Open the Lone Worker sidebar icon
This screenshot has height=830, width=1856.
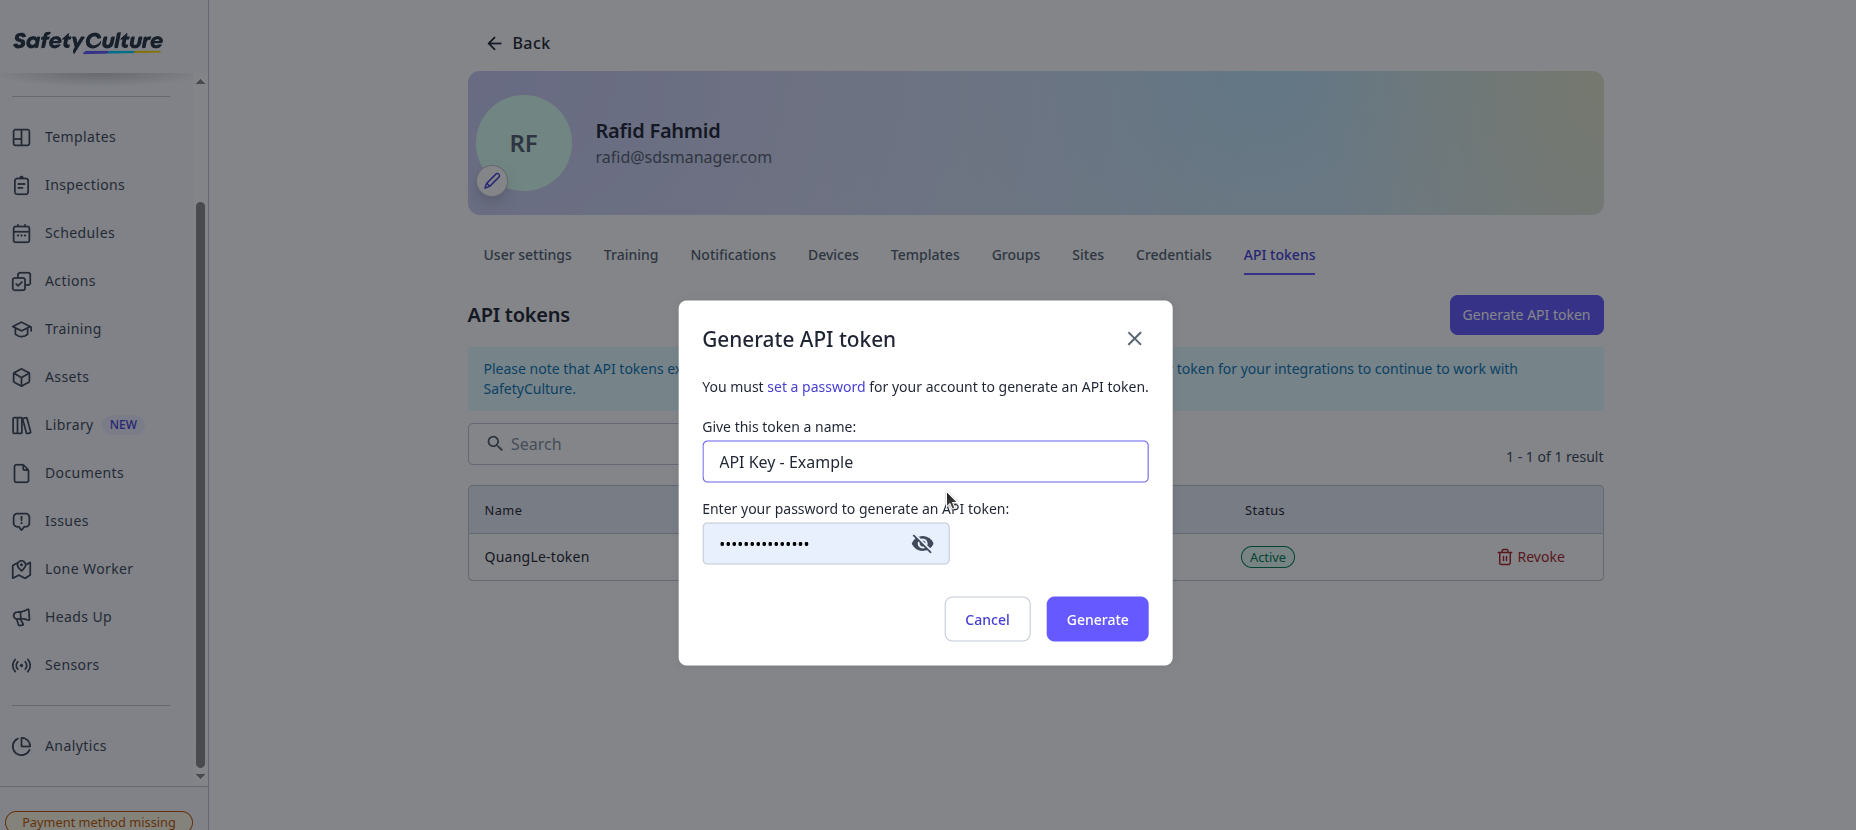coord(21,569)
